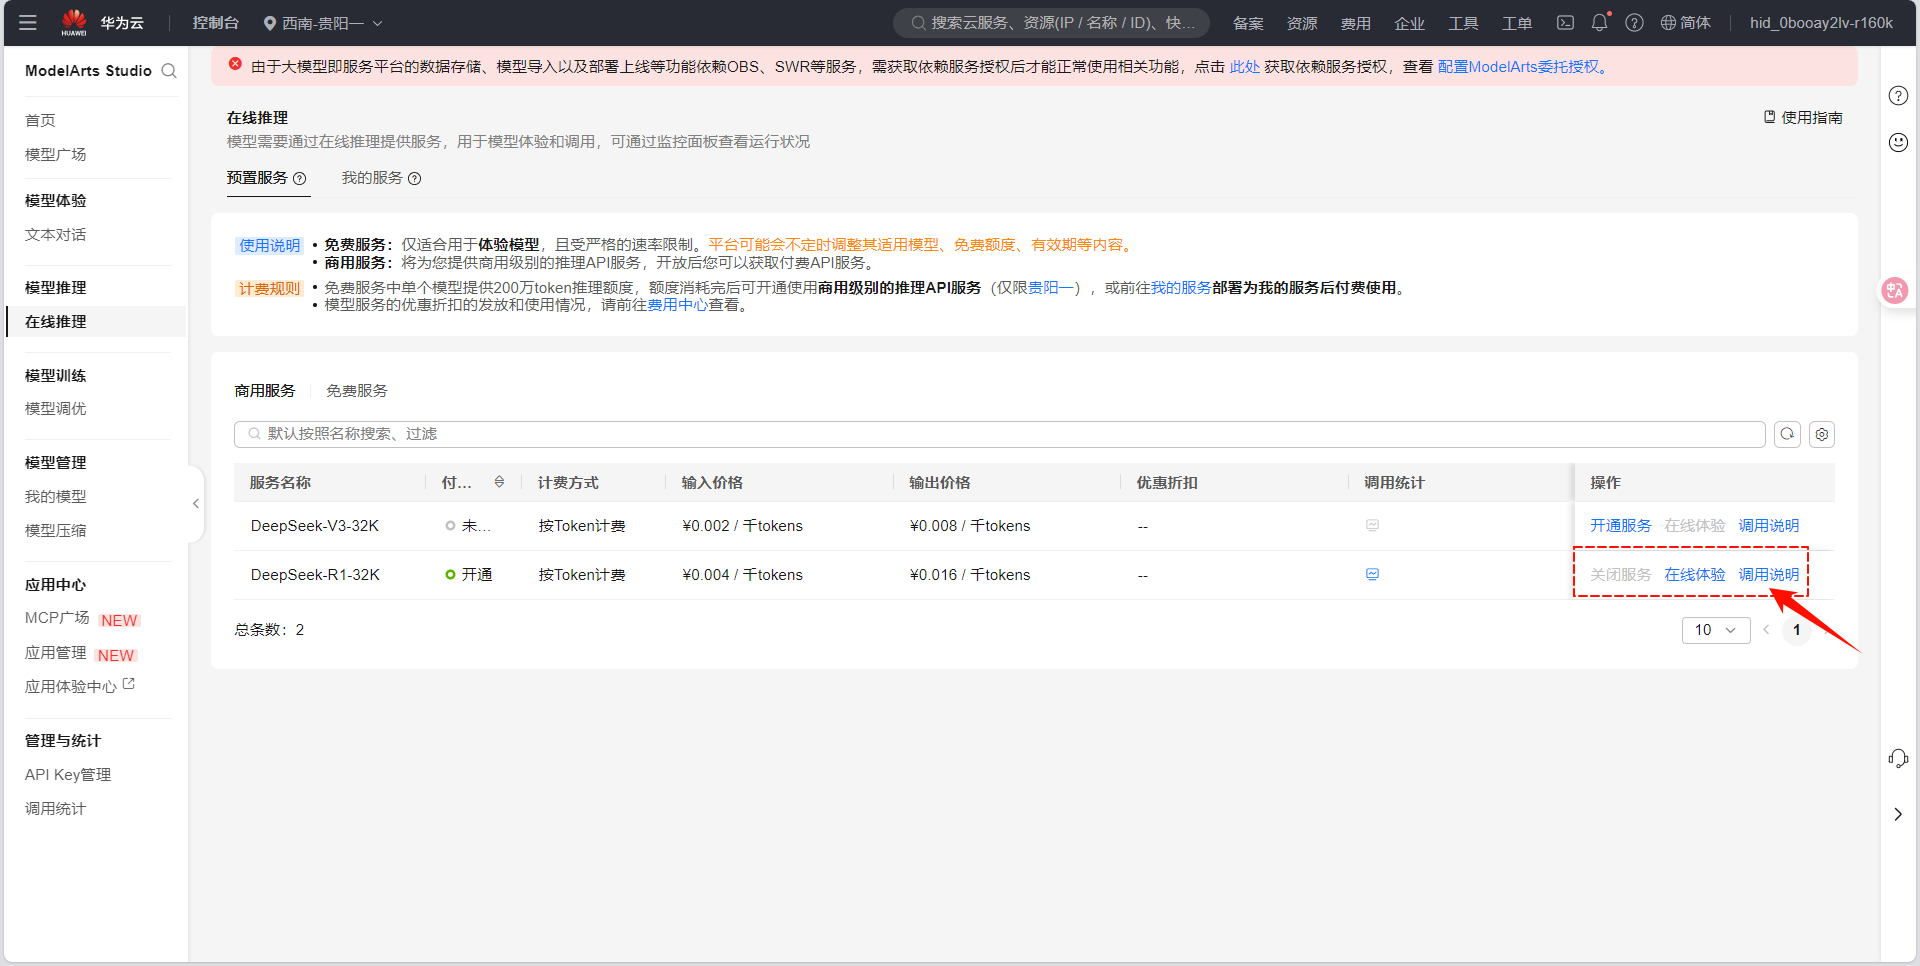Open customer service headset icon
The height and width of the screenshot is (966, 1920).
(1898, 758)
